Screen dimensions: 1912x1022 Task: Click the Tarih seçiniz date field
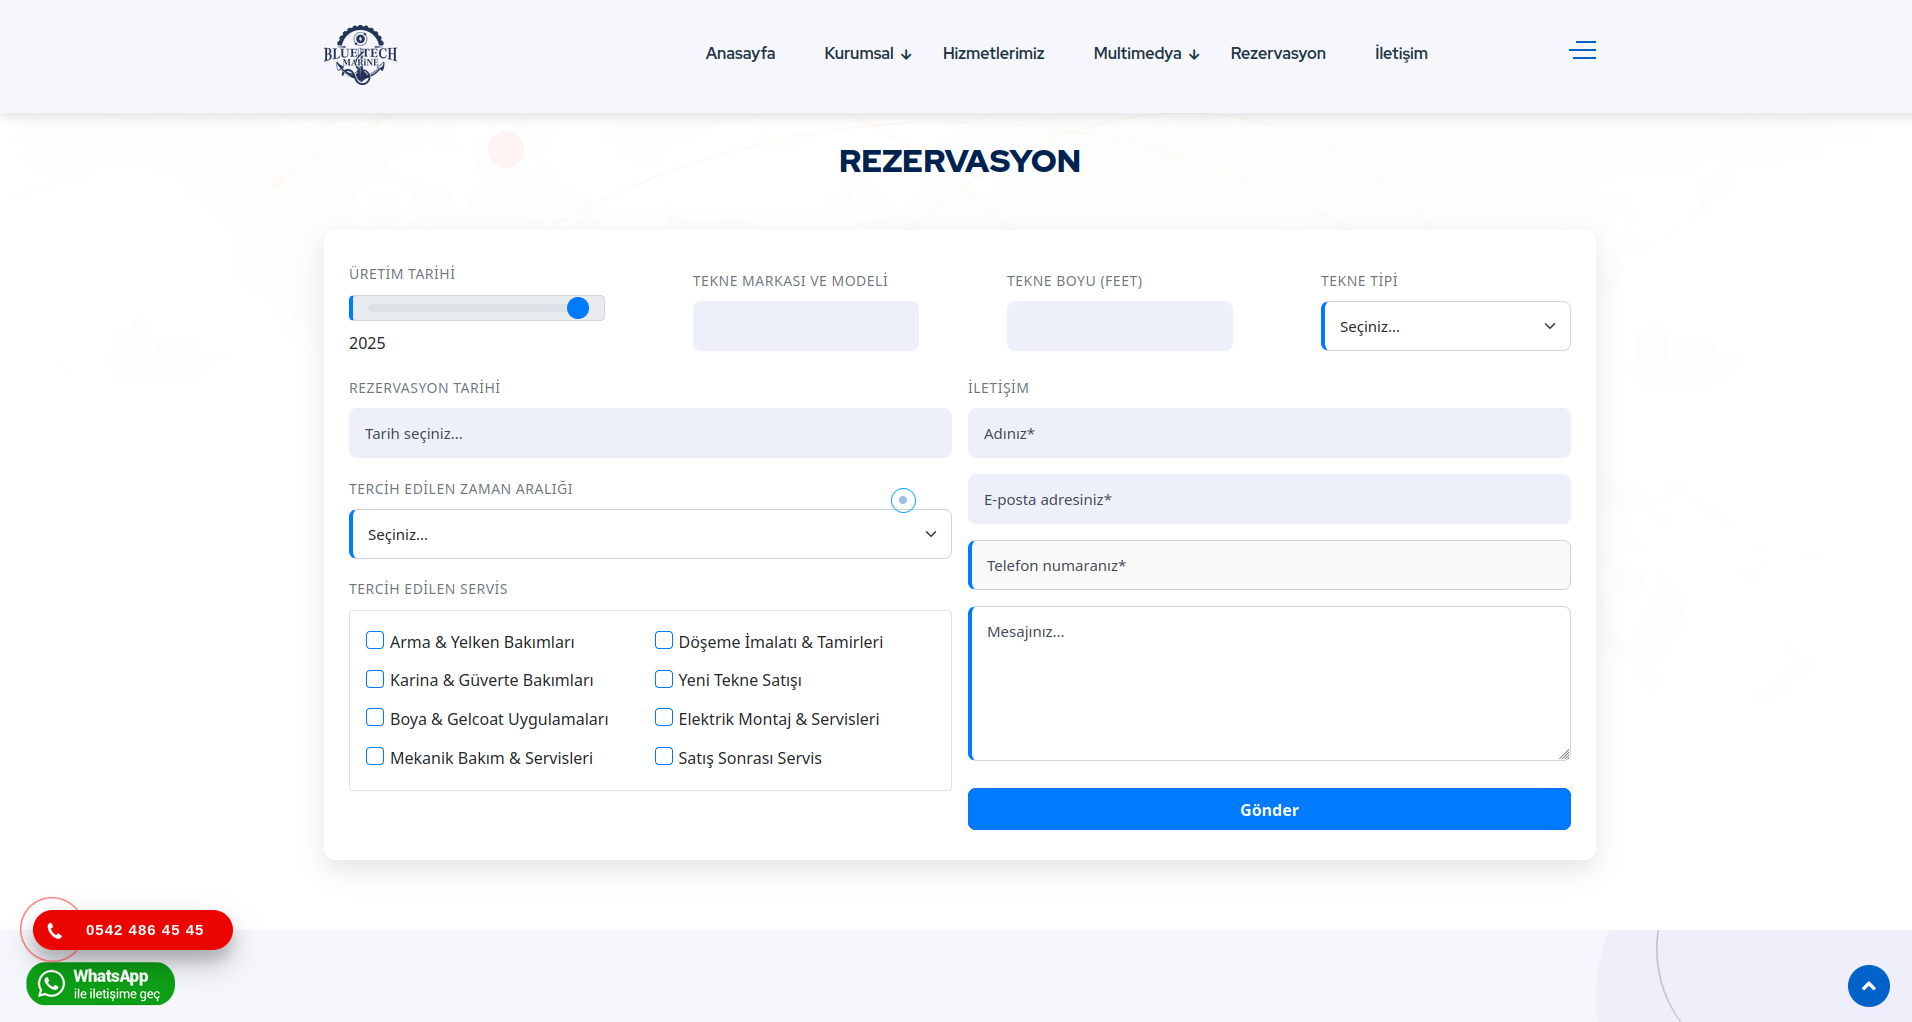tap(650, 434)
